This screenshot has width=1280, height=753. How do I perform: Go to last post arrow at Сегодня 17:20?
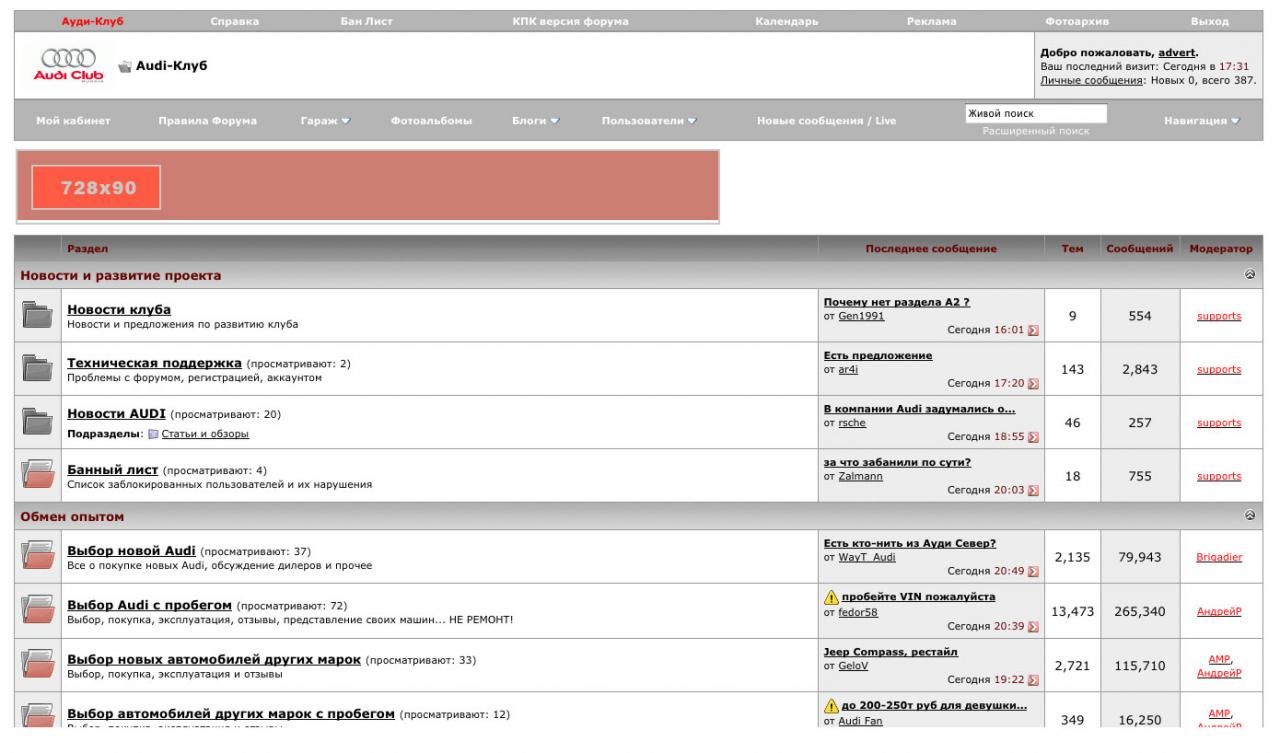pyautogui.click(x=1034, y=383)
